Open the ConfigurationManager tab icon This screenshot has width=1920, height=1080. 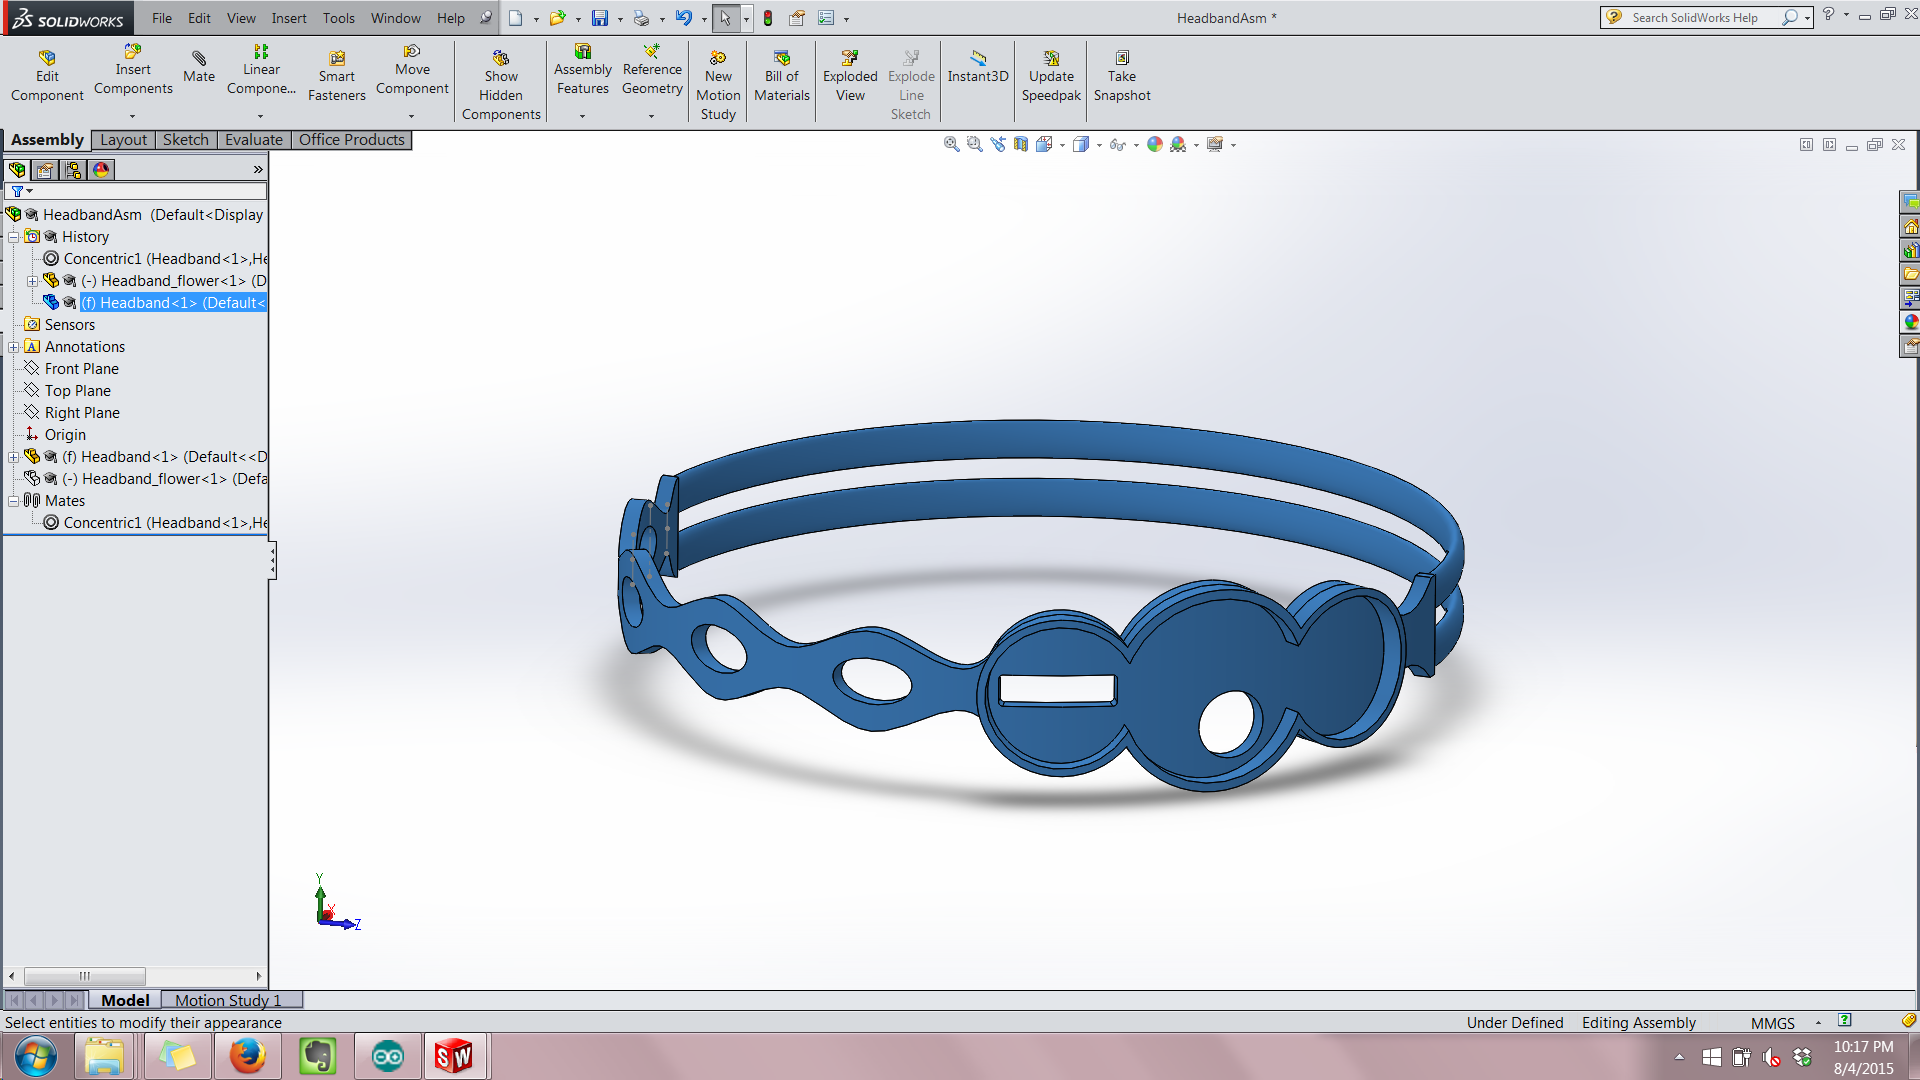[73, 170]
